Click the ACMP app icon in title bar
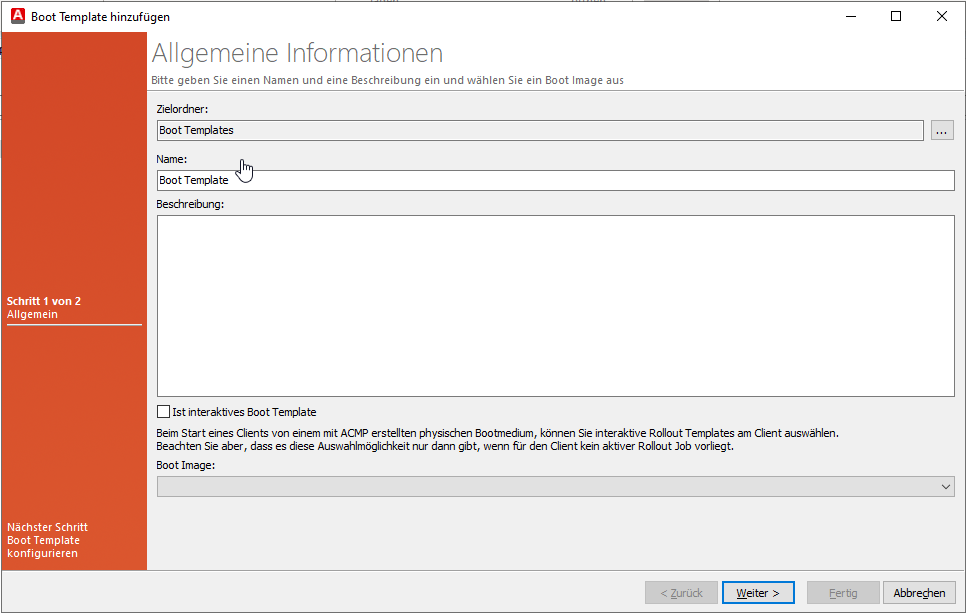Image resolution: width=966 pixels, height=614 pixels. [18, 16]
